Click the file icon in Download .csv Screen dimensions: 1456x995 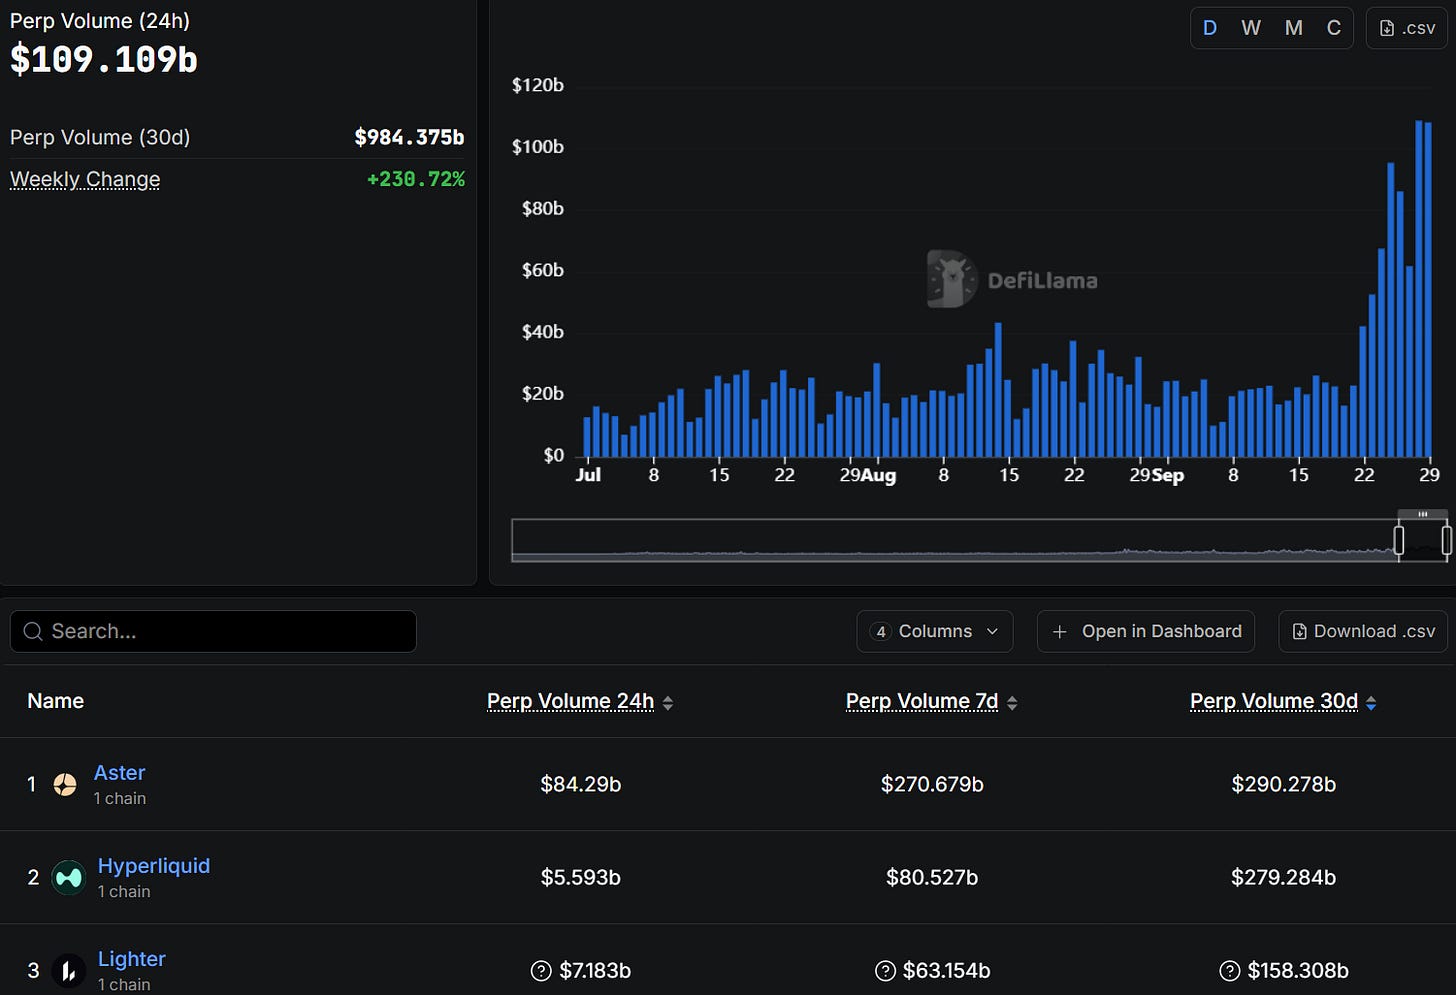[x=1299, y=631]
